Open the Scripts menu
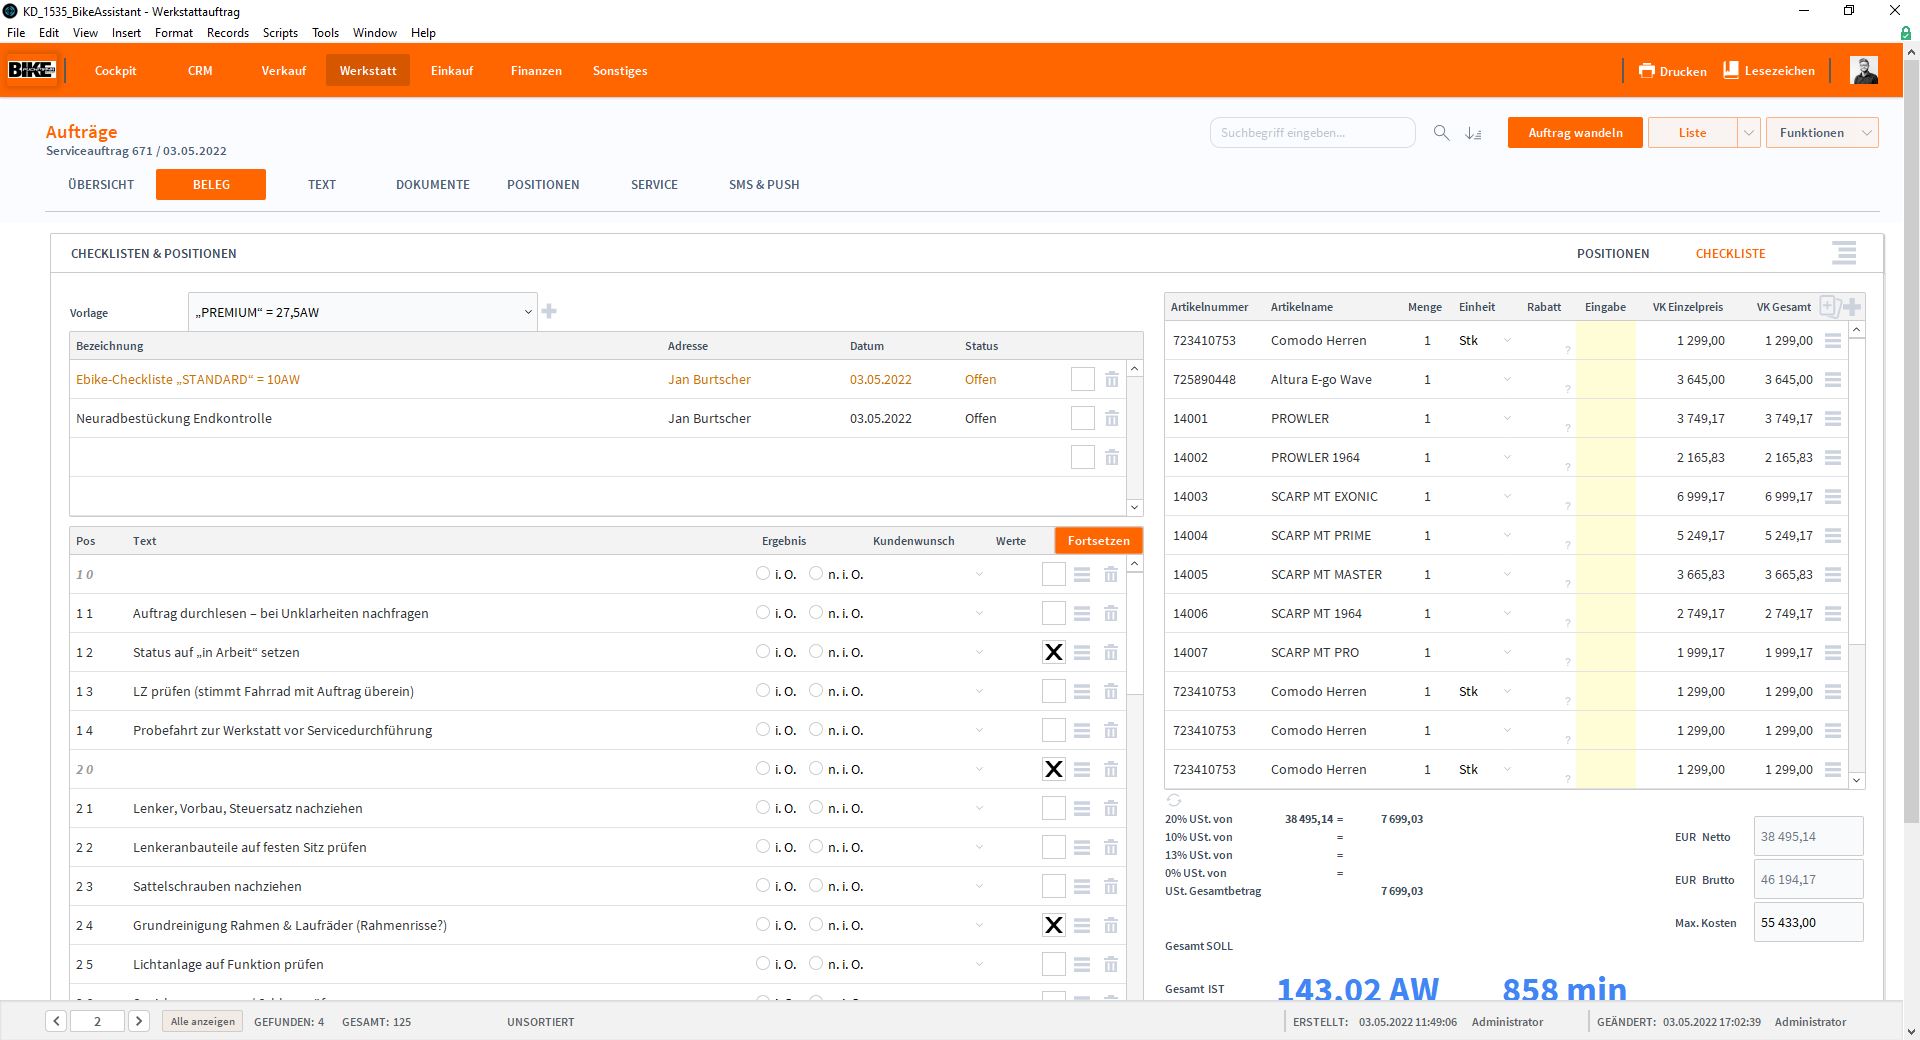 tap(280, 33)
